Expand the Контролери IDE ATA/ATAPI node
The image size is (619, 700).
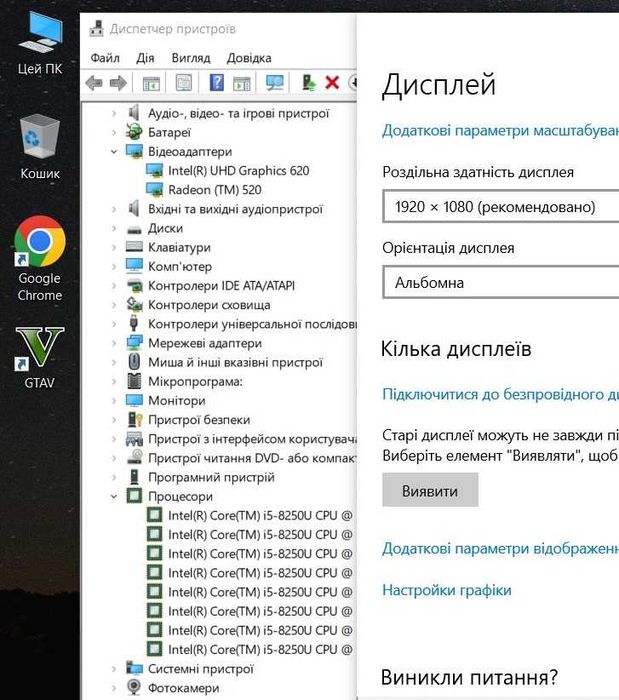pos(114,286)
